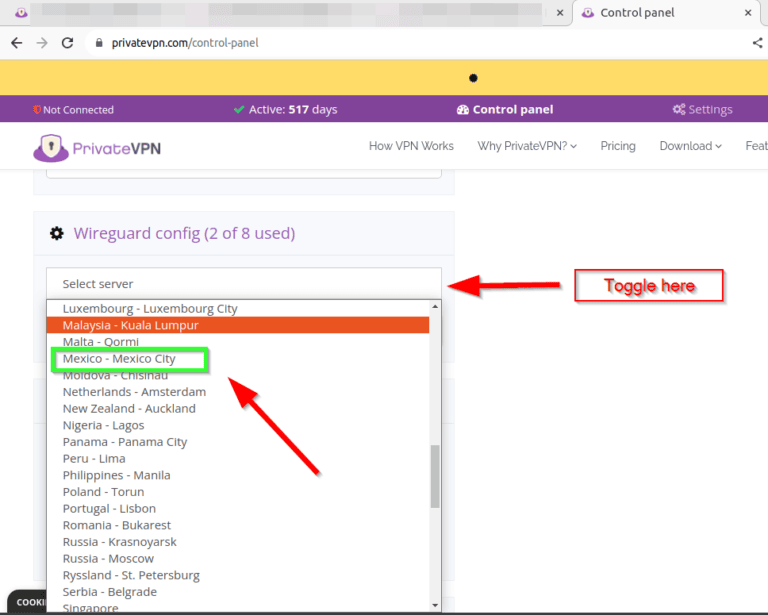Click Control panel in purple bar

tap(505, 109)
